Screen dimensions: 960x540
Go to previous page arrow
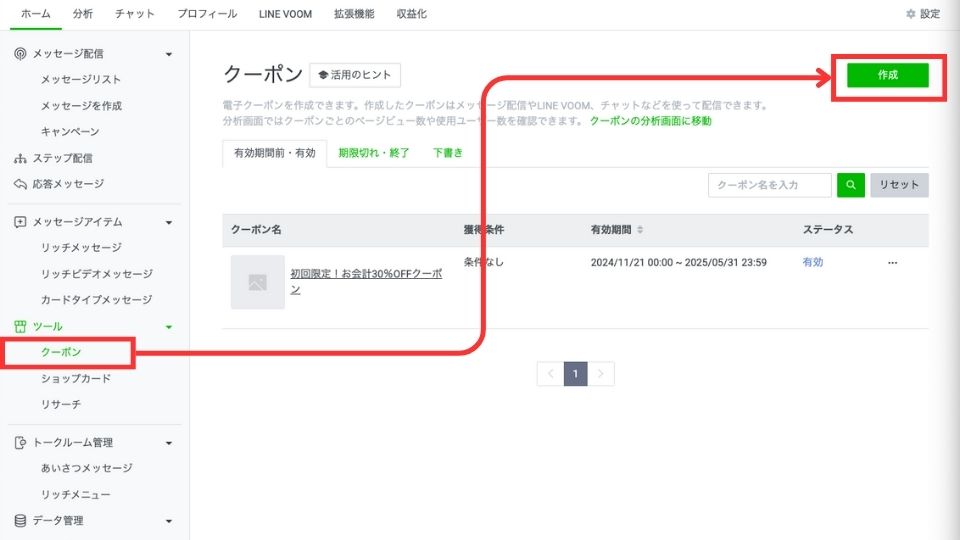[x=550, y=374]
